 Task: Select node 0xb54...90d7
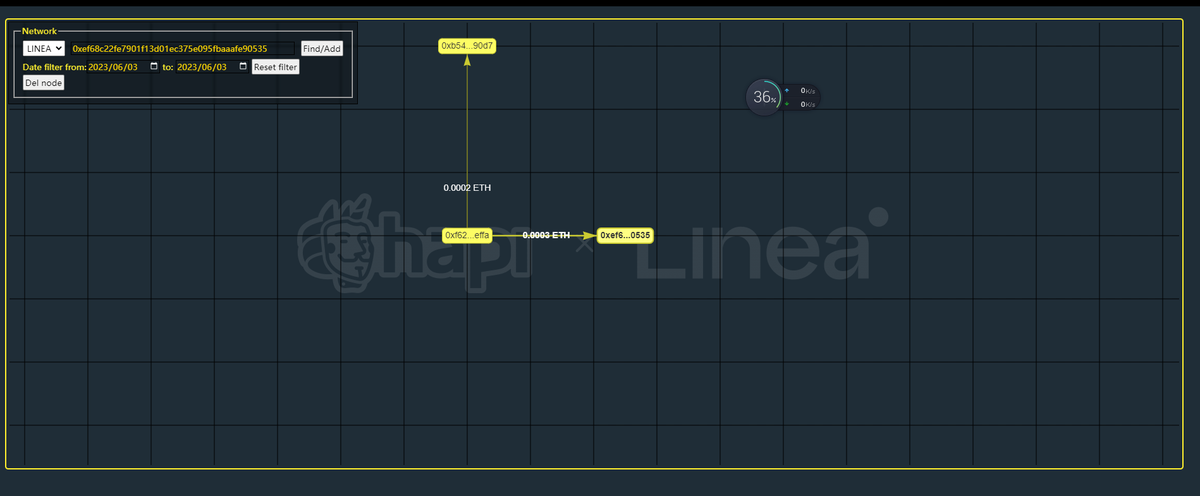(468, 46)
